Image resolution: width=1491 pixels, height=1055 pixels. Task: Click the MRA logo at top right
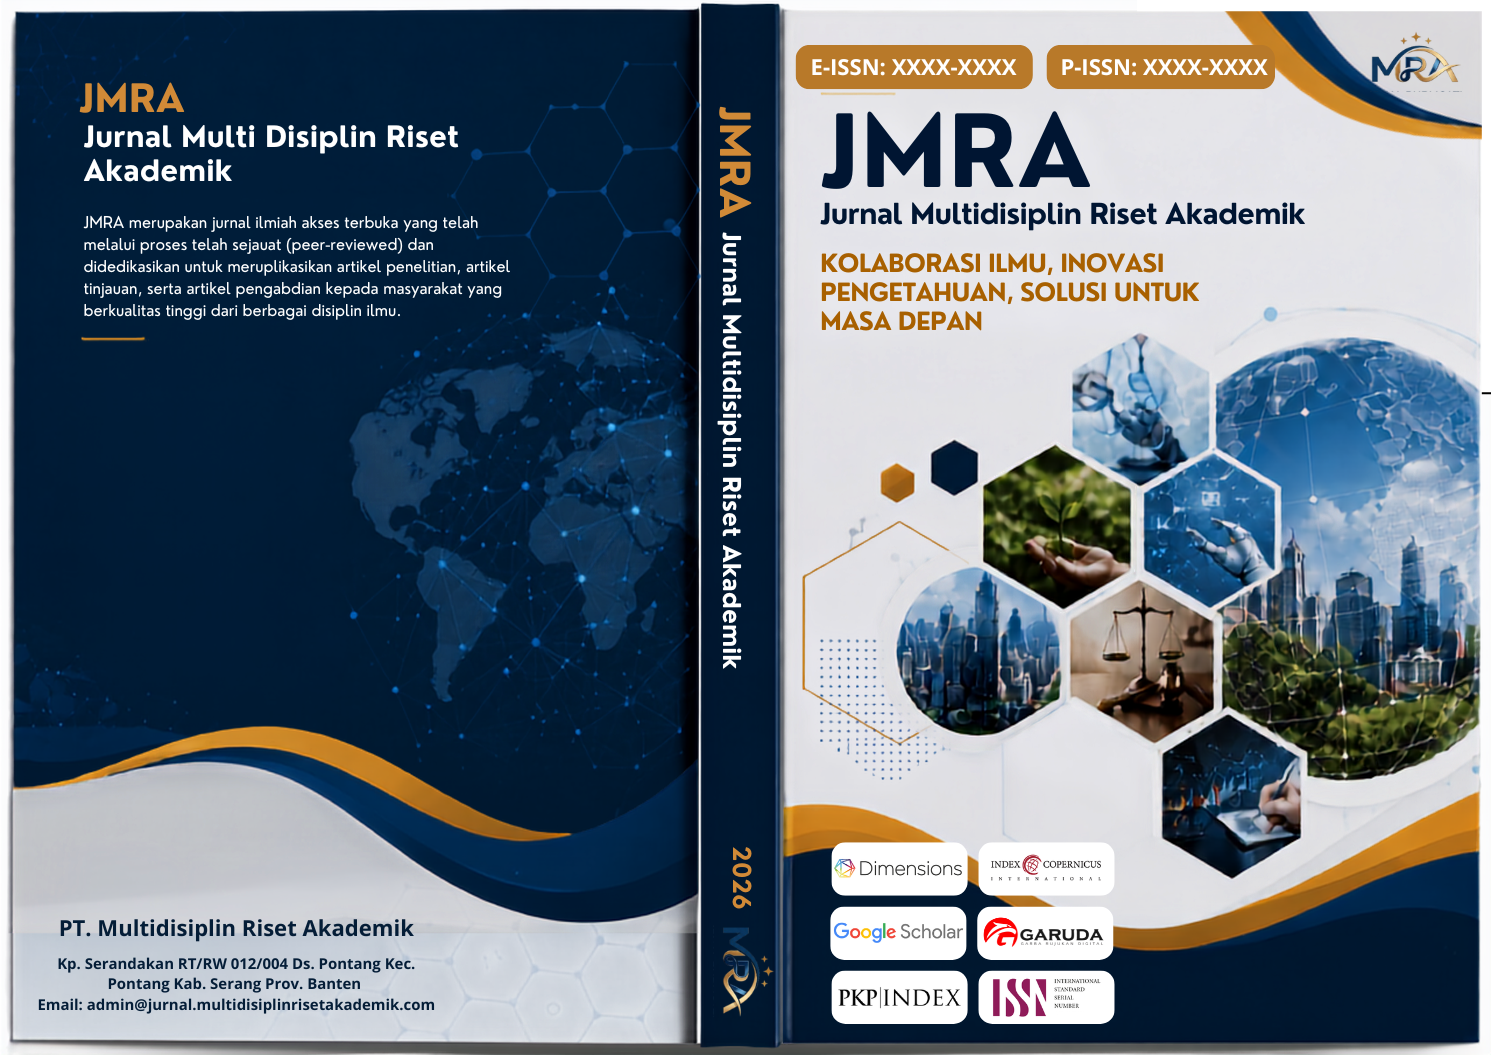tap(1415, 62)
